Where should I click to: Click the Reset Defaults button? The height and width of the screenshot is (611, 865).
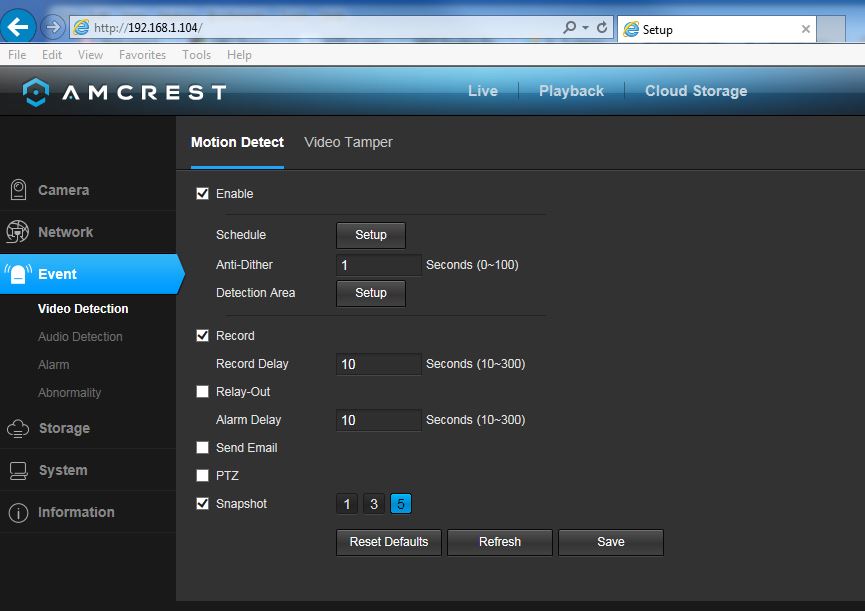tap(389, 542)
